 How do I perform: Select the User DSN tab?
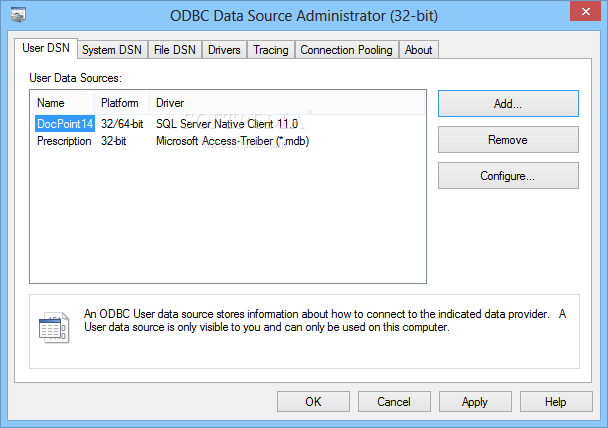tap(46, 48)
